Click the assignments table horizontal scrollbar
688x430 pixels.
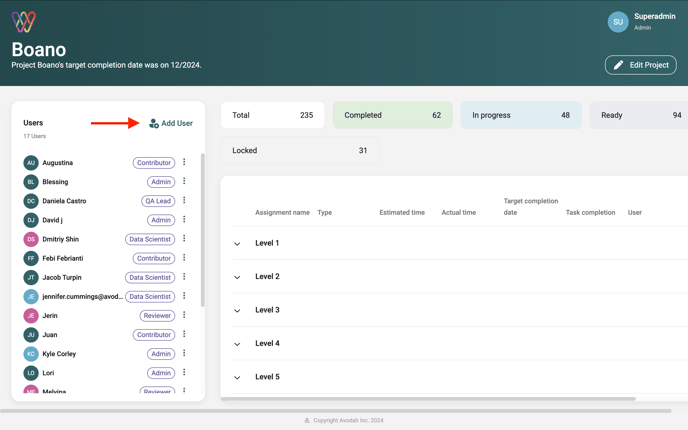428,399
